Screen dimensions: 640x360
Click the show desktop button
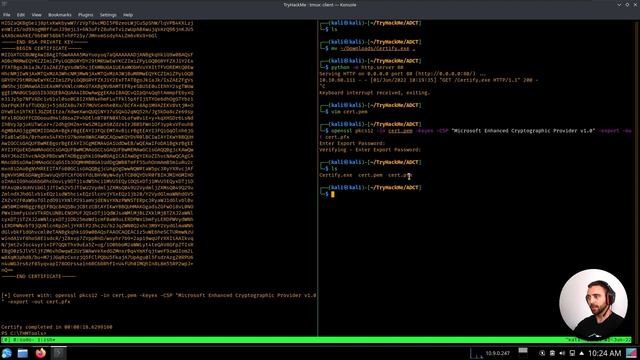[x=631, y=353]
